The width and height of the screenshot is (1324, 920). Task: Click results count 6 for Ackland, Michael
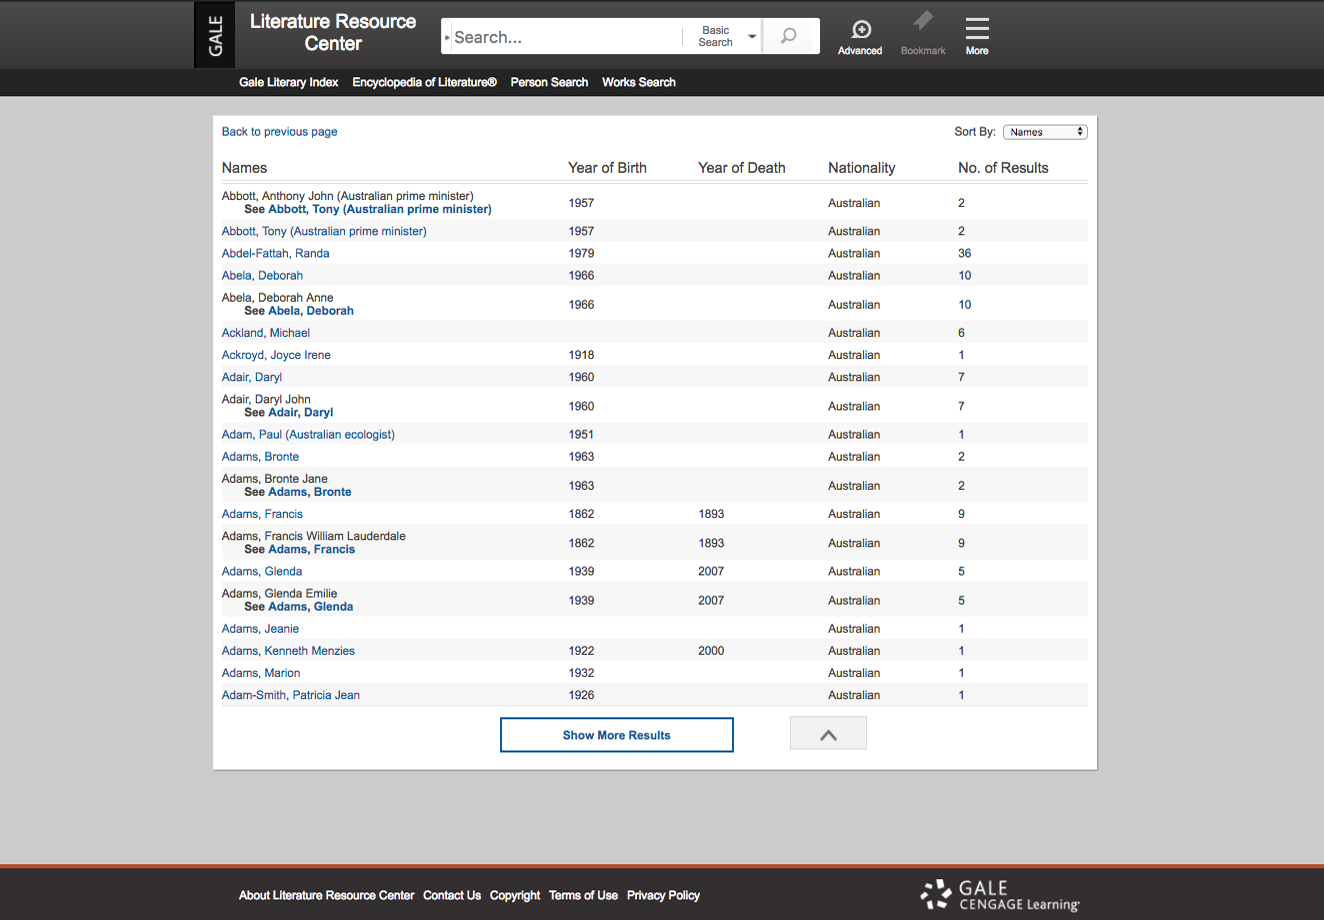962,333
